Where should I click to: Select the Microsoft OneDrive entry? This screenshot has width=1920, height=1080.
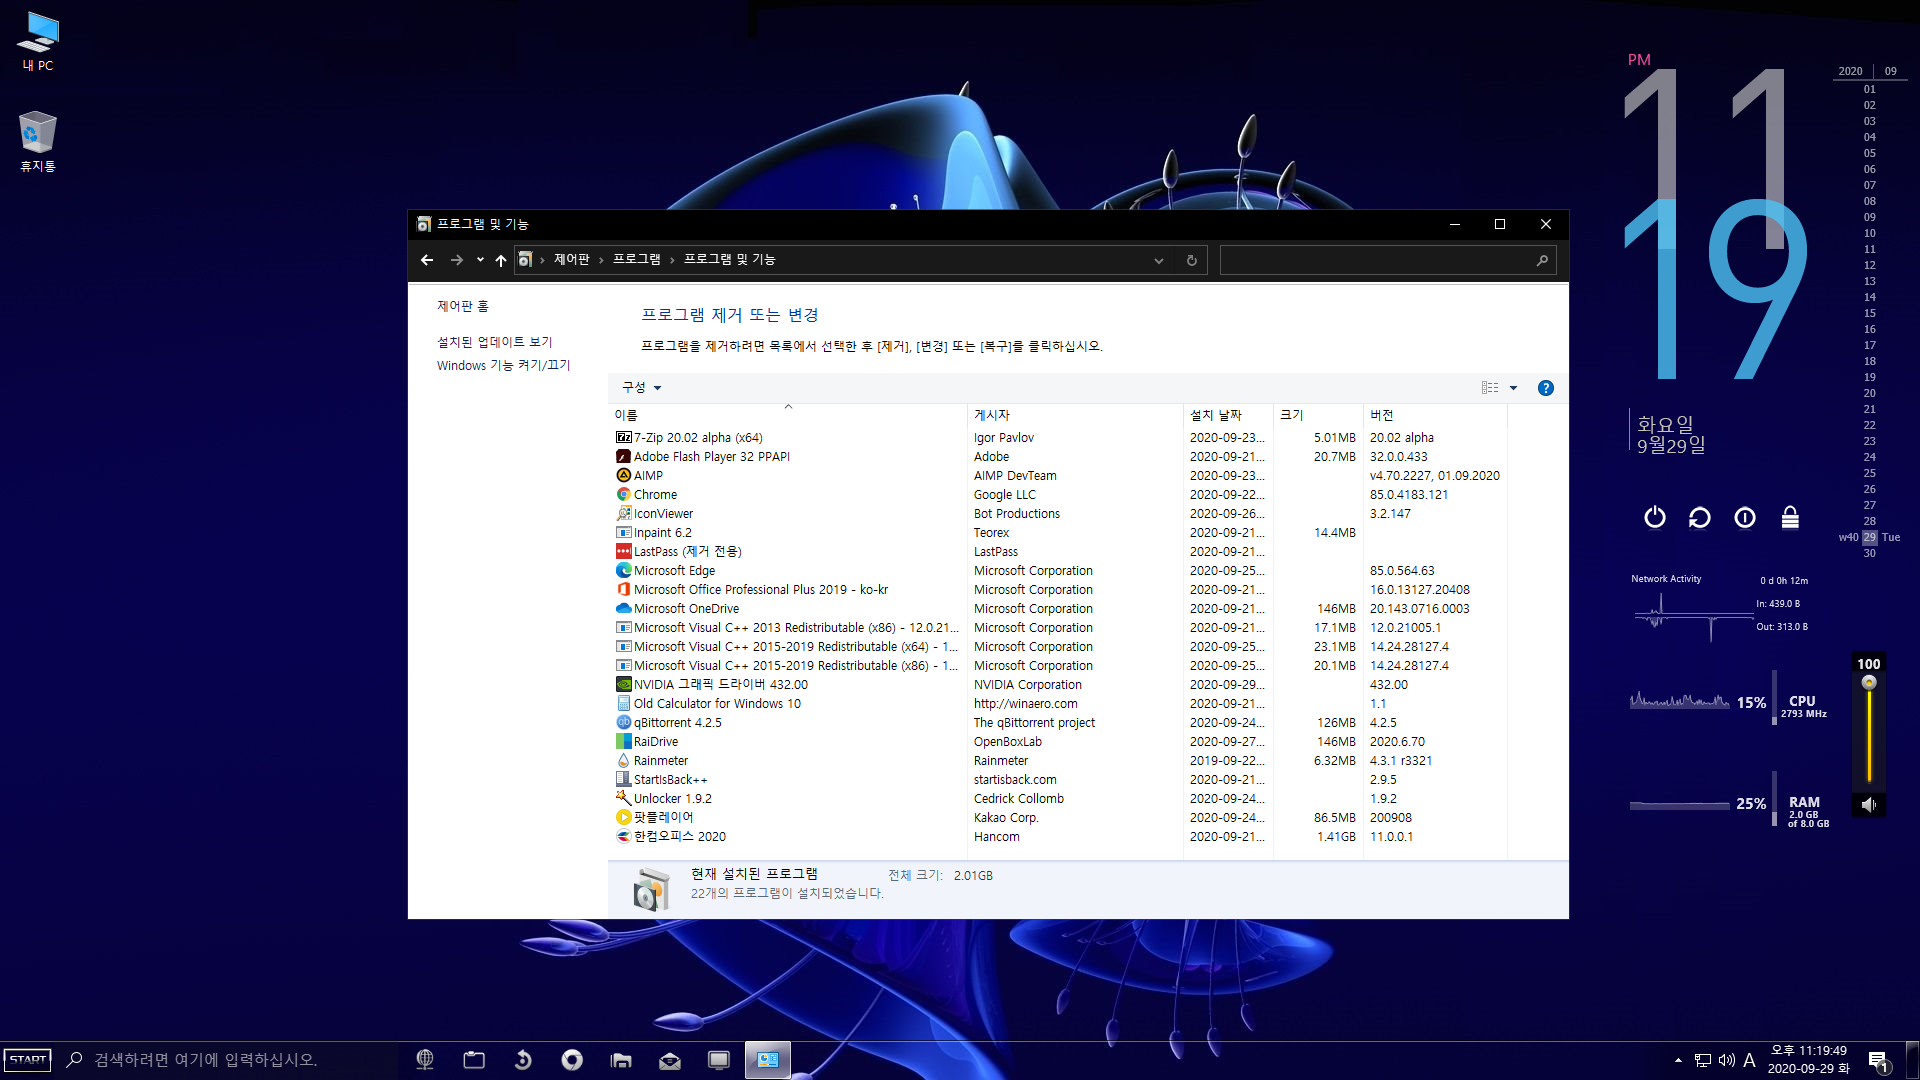tap(1060, 609)
